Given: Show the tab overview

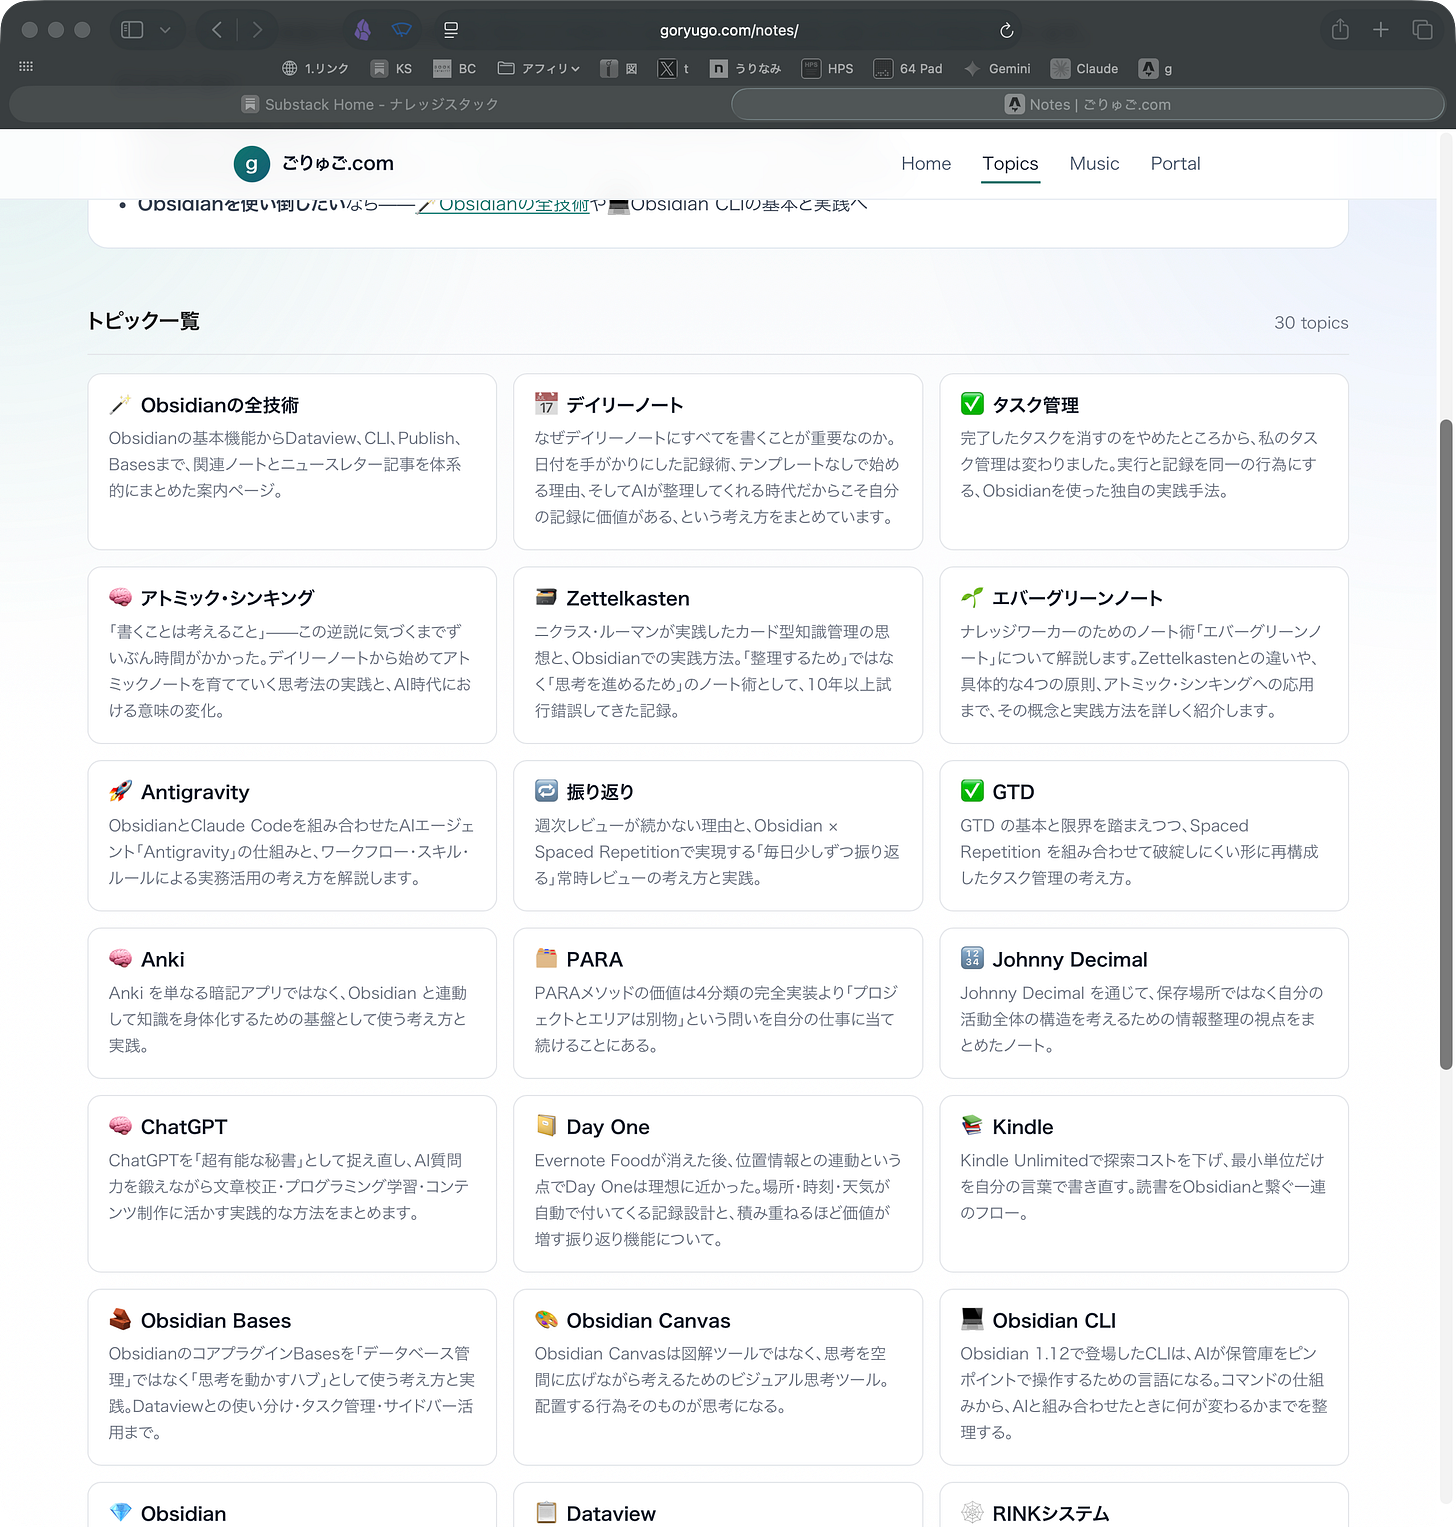Looking at the screenshot, I should tap(1422, 30).
